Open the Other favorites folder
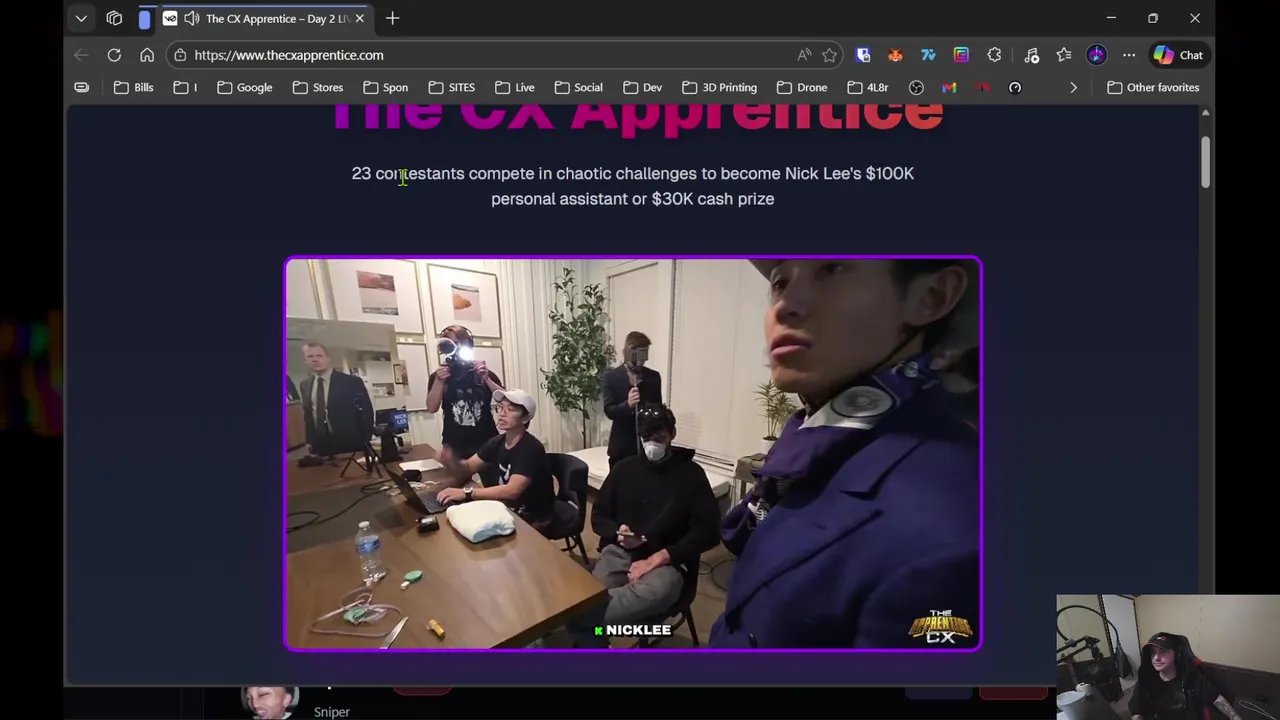The width and height of the screenshot is (1280, 720). tap(1153, 87)
